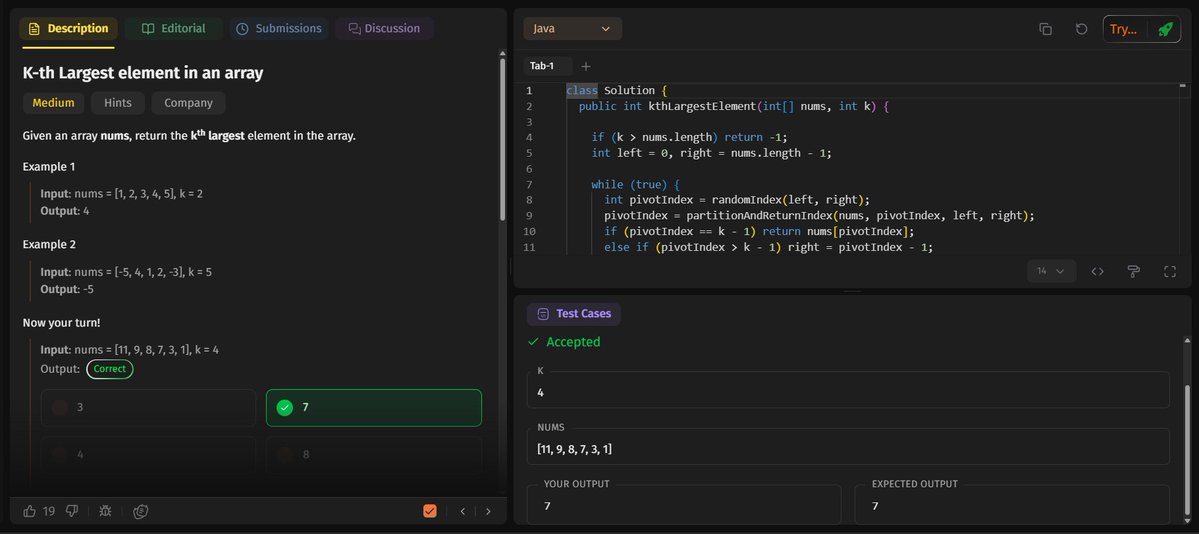This screenshot has height=534, width=1199.
Task: Click the 'Now your turn!' text
Action: pyautogui.click(x=61, y=323)
